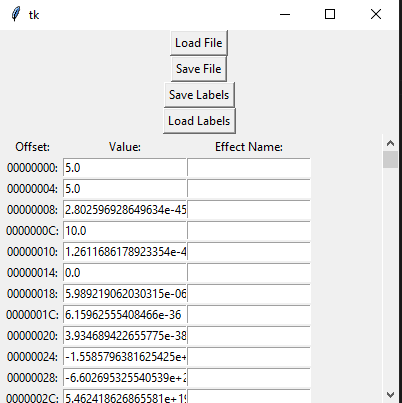402x403 pixels.
Task: Click the Save File button
Action: point(199,69)
